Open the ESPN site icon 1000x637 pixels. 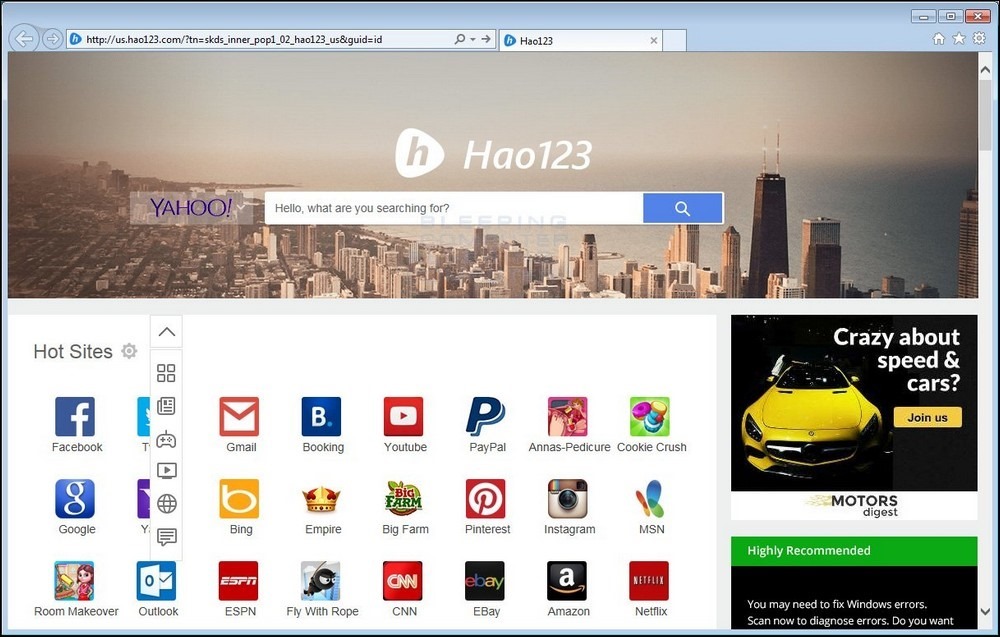pyautogui.click(x=239, y=581)
